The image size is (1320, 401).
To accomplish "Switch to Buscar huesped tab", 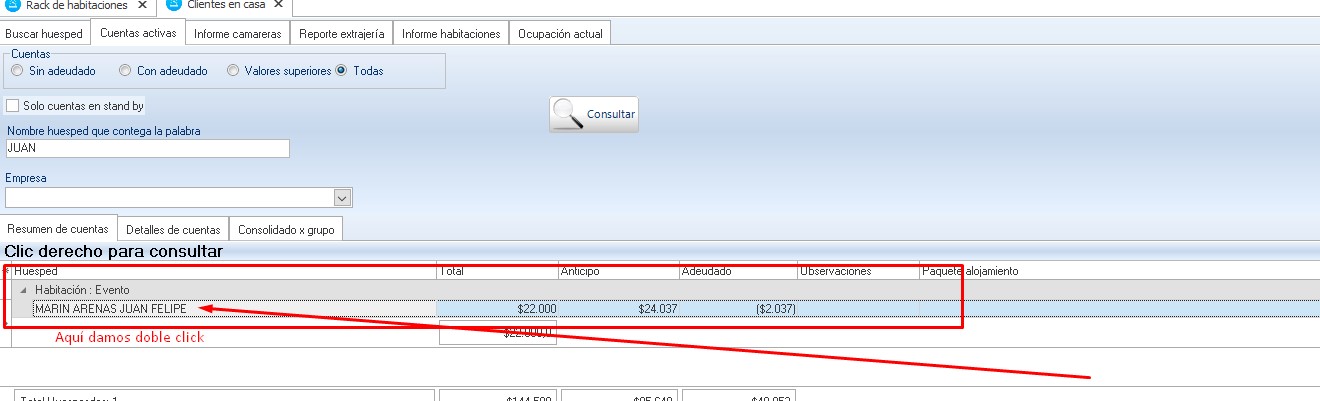I will (44, 34).
